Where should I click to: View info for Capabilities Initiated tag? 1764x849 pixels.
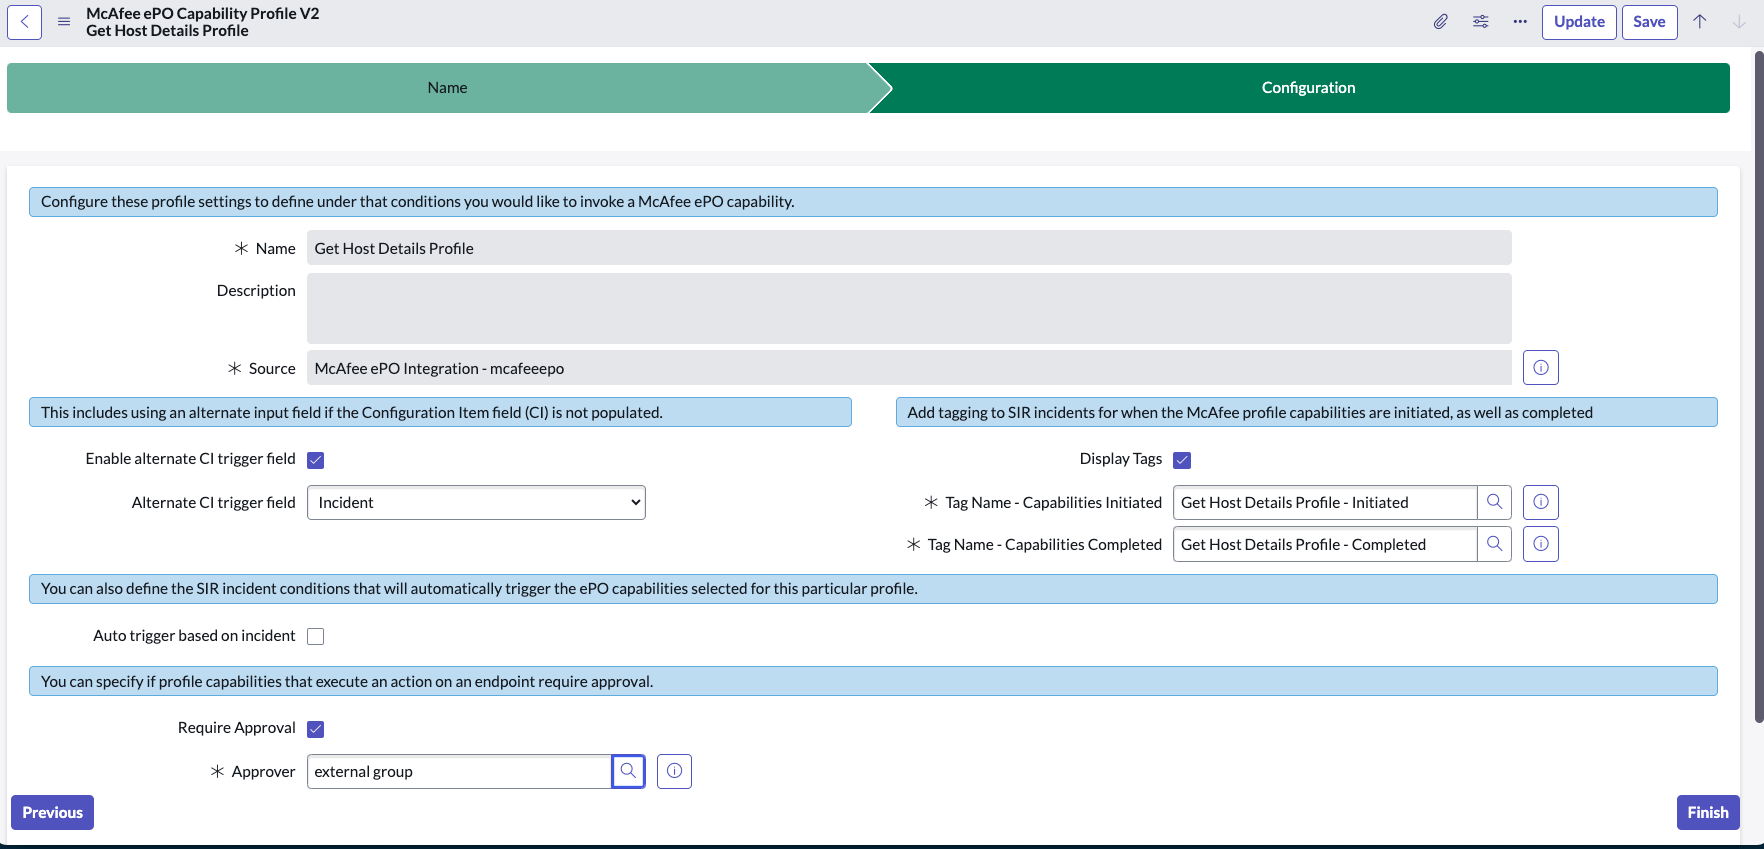coord(1541,502)
